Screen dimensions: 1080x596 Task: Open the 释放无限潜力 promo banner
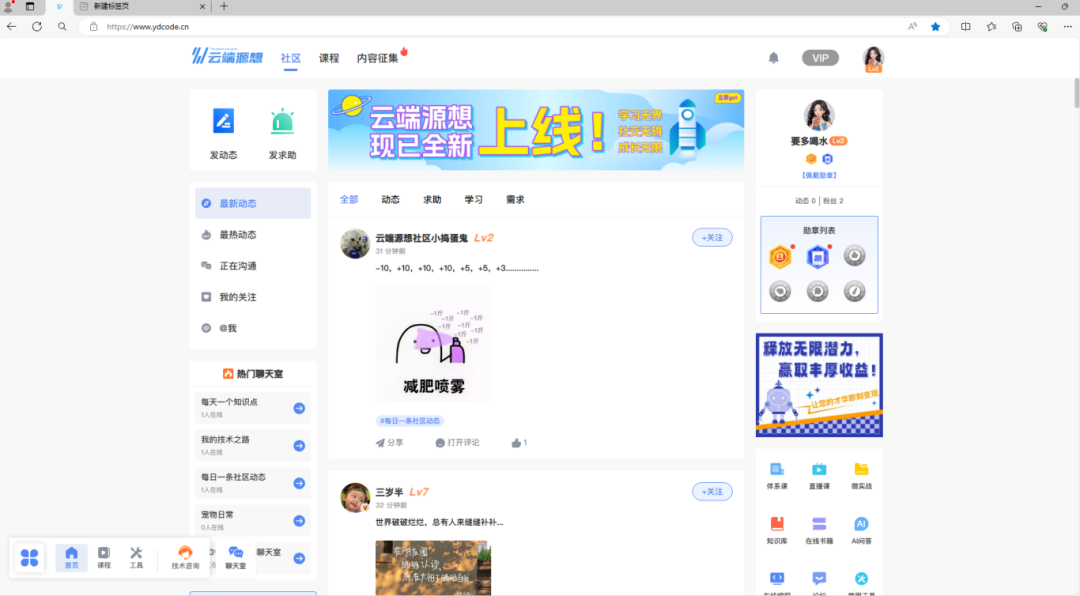[819, 385]
